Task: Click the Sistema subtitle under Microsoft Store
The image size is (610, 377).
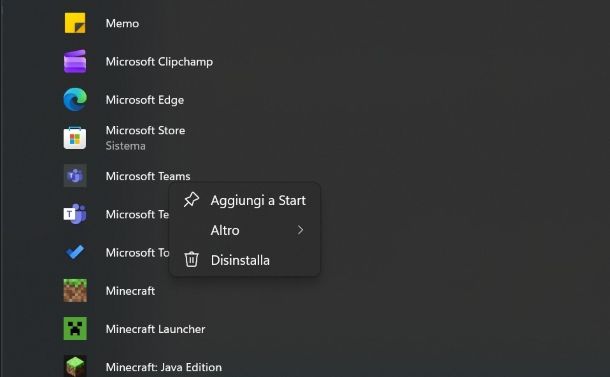Action: [x=126, y=146]
